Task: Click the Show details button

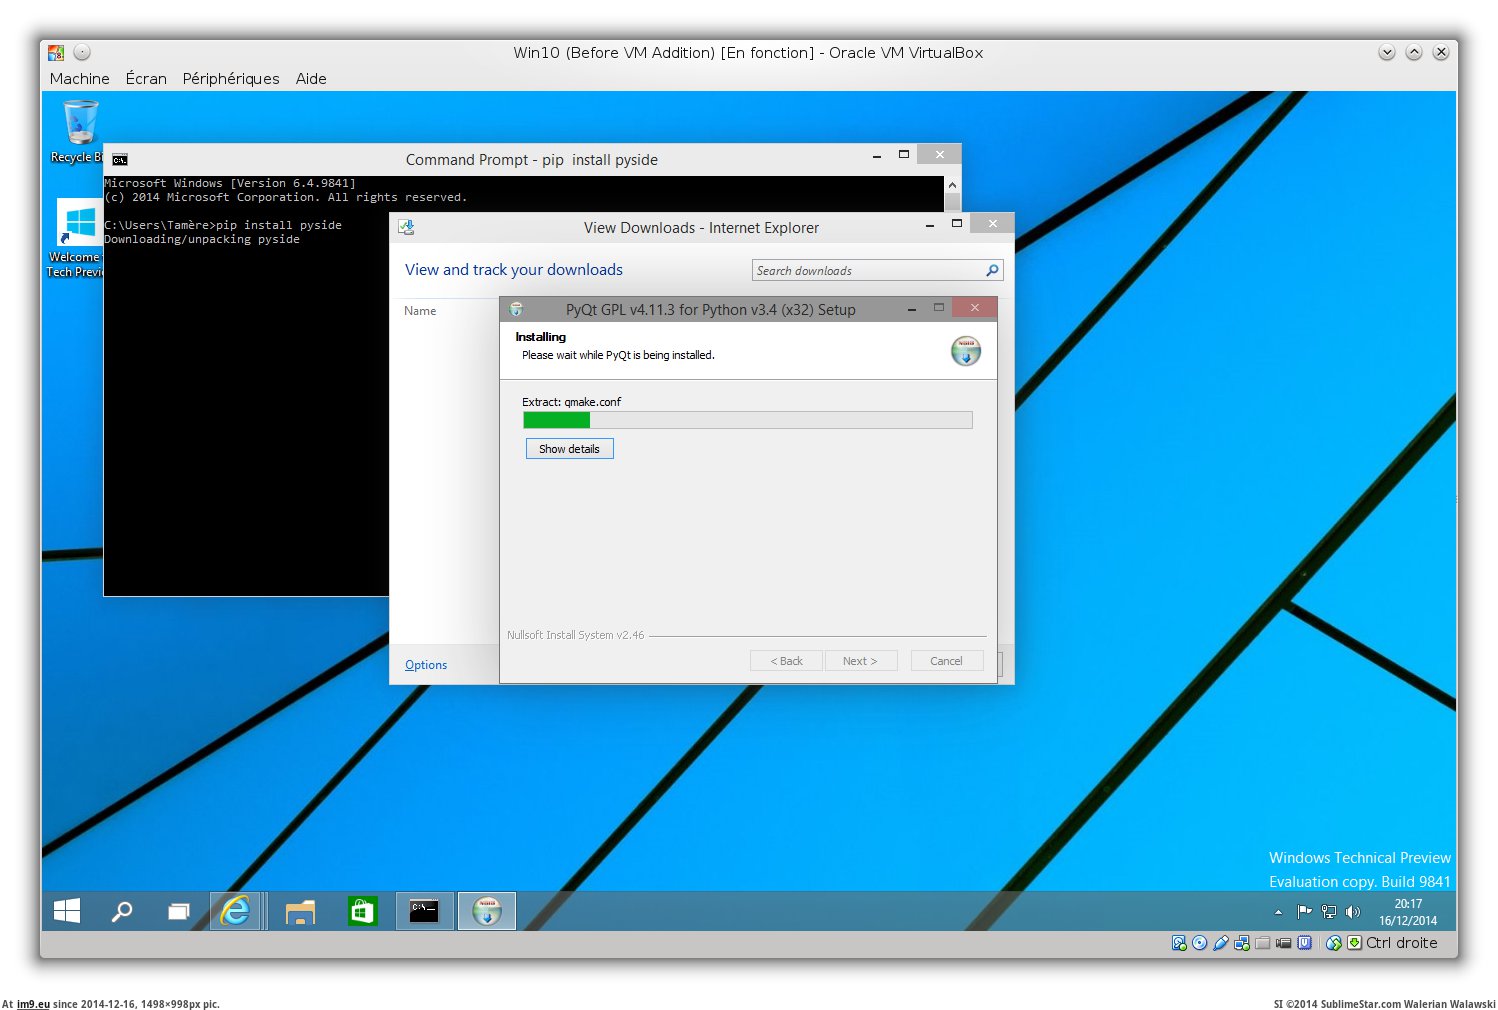Action: pyautogui.click(x=569, y=449)
